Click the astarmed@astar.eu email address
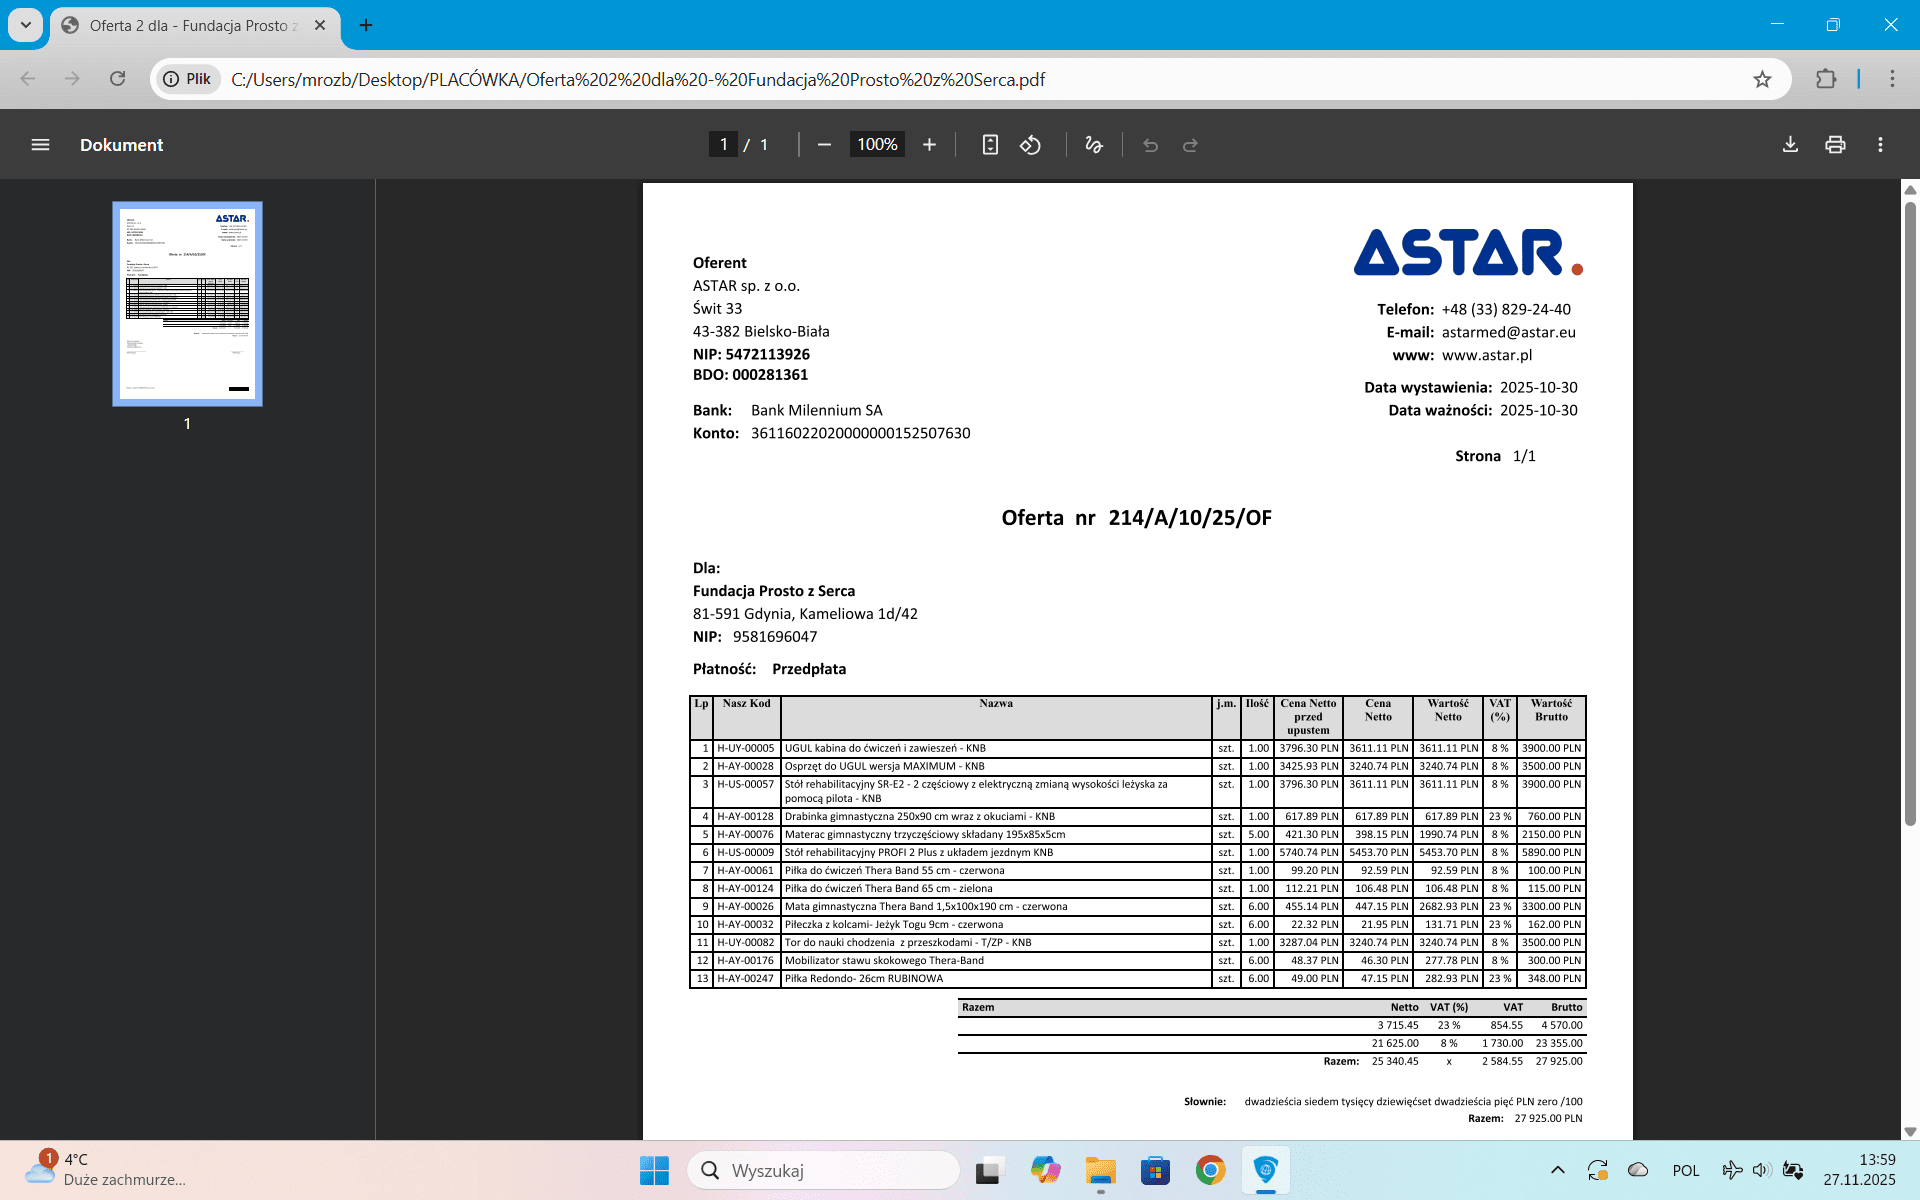The height and width of the screenshot is (1200, 1920). click(x=1508, y=332)
